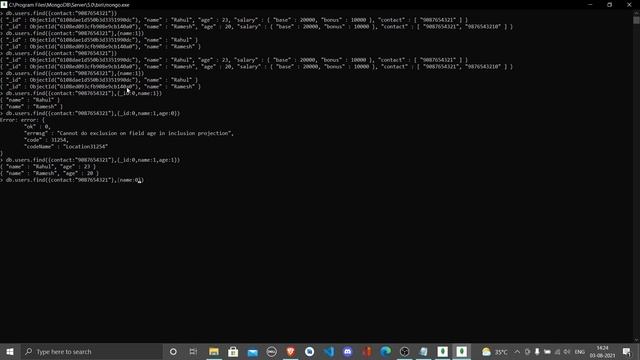
Task: Open the notification center
Action: pos(627,351)
